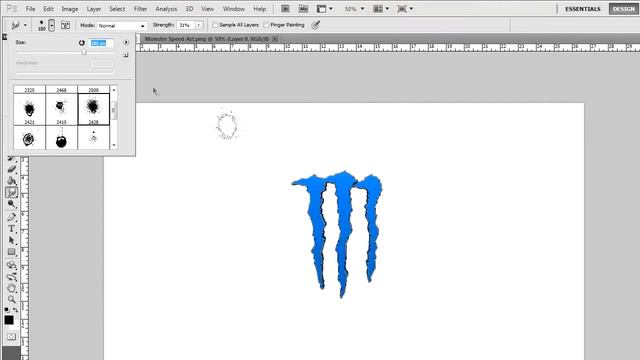
Task: Click the brush Size value field
Action: pos(101,43)
